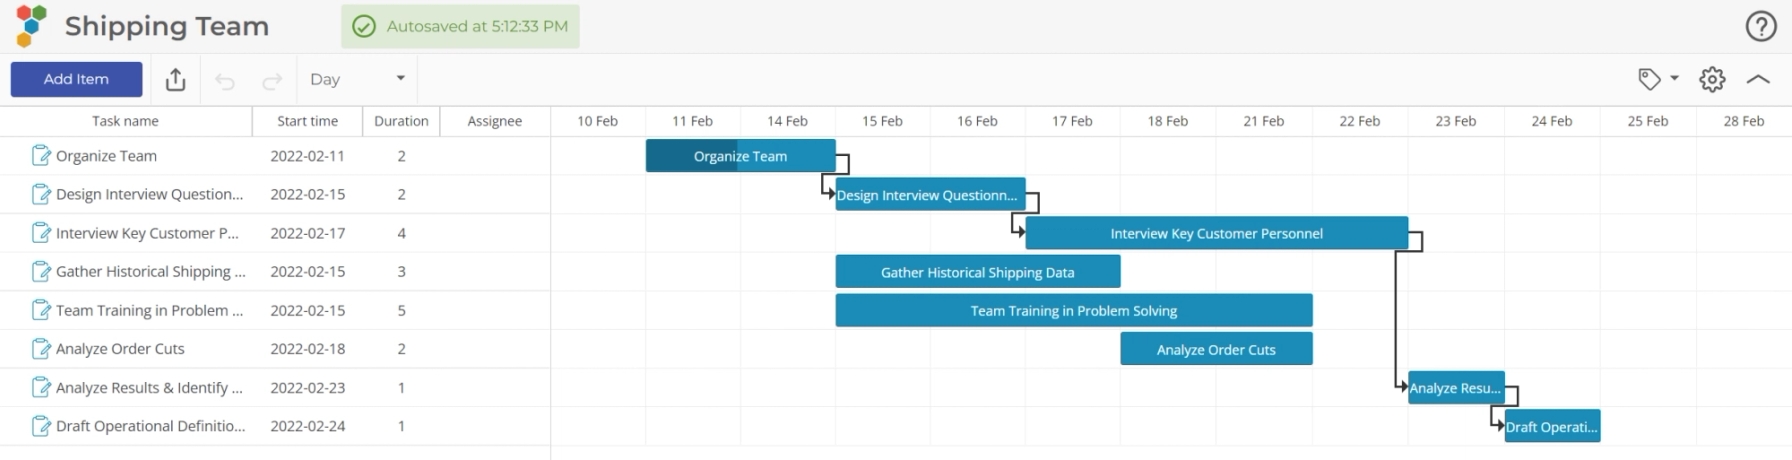Open the settings gear icon
Screen dimensions: 1792x460
(x=1712, y=79)
